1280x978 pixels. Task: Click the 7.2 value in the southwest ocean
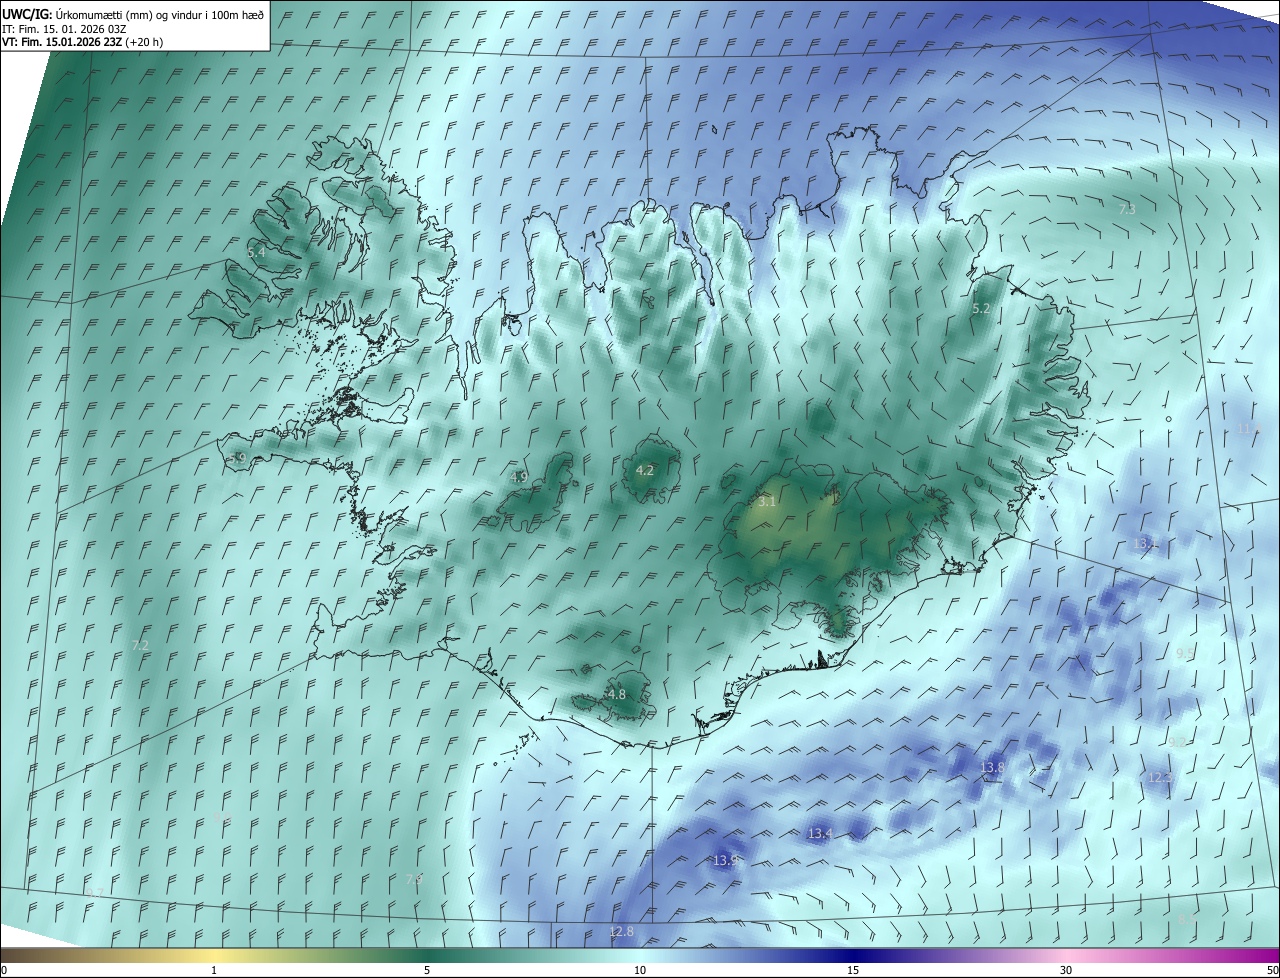140,646
